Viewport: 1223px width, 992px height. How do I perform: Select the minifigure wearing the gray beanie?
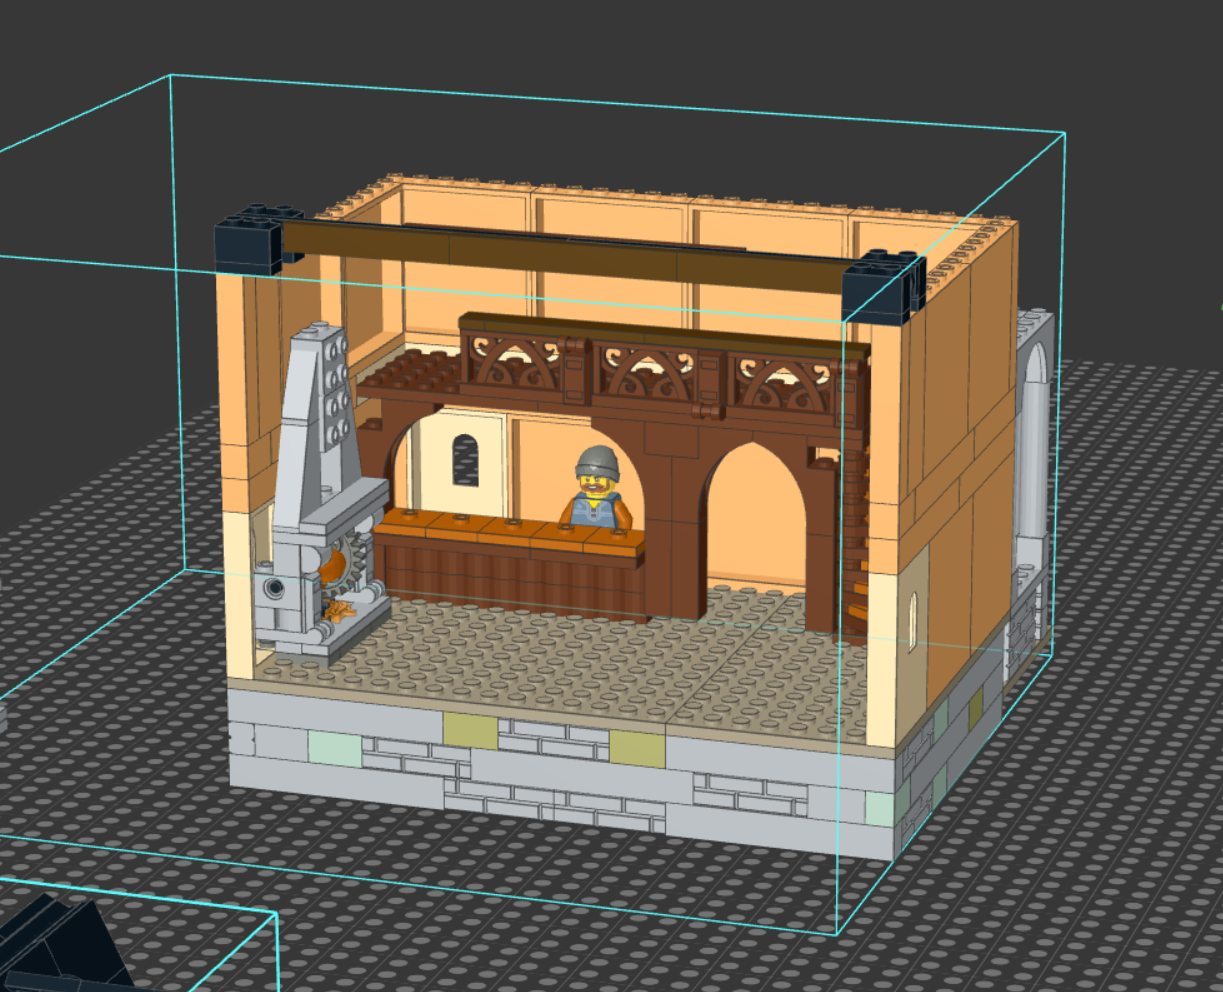[597, 487]
